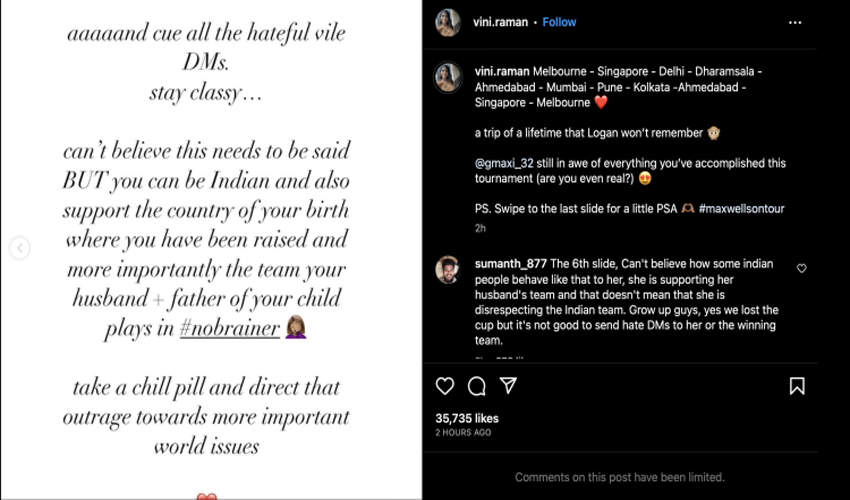Save the post with the bookmark icon
The height and width of the screenshot is (500, 850).
click(797, 386)
